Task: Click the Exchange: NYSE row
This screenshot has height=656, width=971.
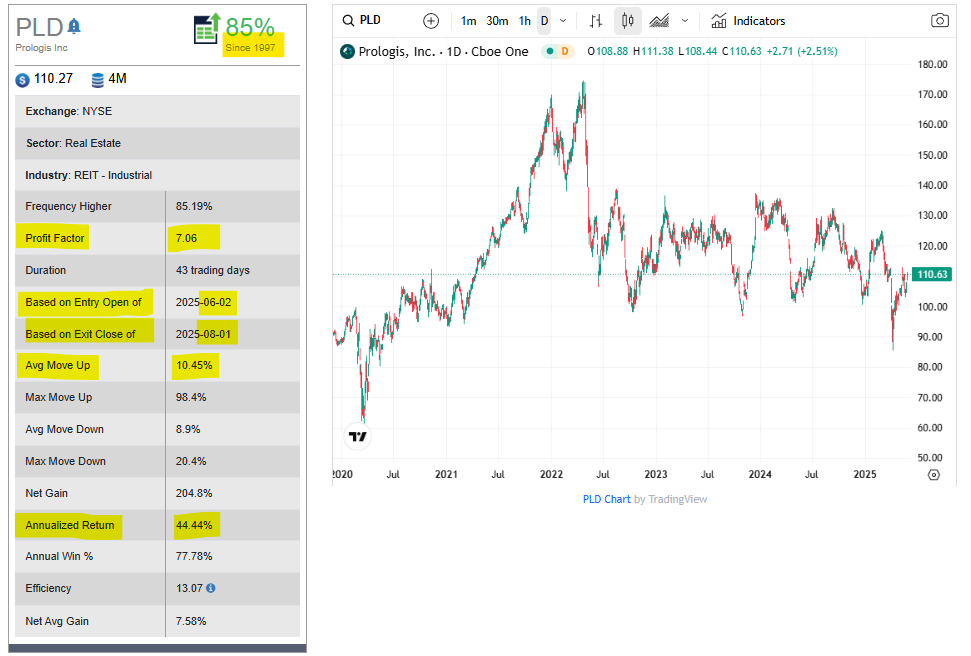Action: click(157, 112)
